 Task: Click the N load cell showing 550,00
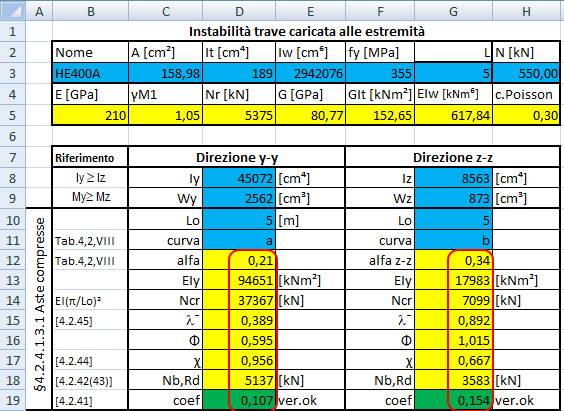pos(526,73)
